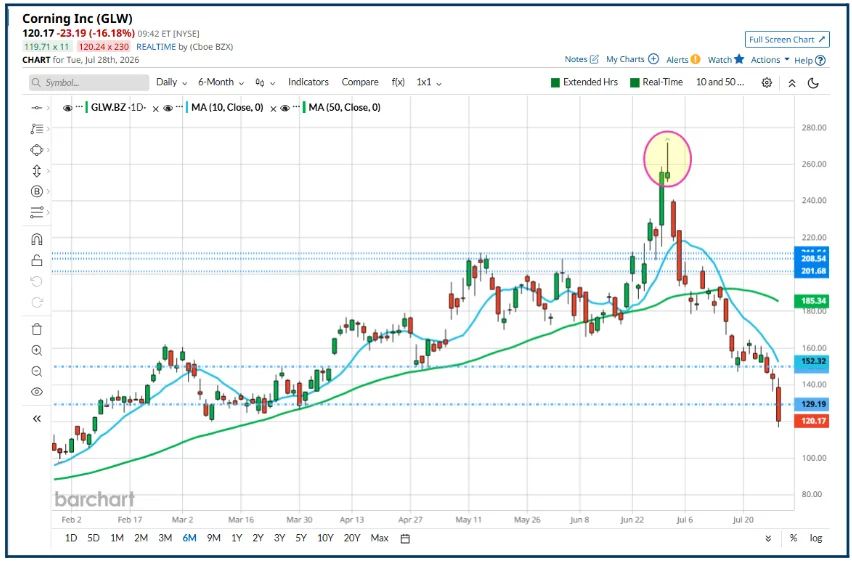This screenshot has width=852, height=561.
Task: Select the 9M range tab
Action: pos(214,538)
